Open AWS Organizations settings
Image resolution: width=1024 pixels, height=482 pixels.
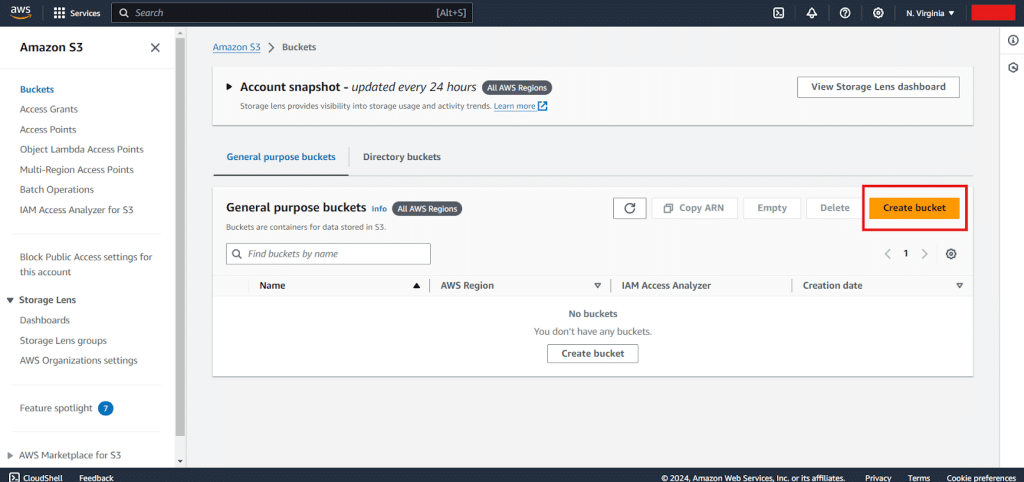(x=78, y=361)
